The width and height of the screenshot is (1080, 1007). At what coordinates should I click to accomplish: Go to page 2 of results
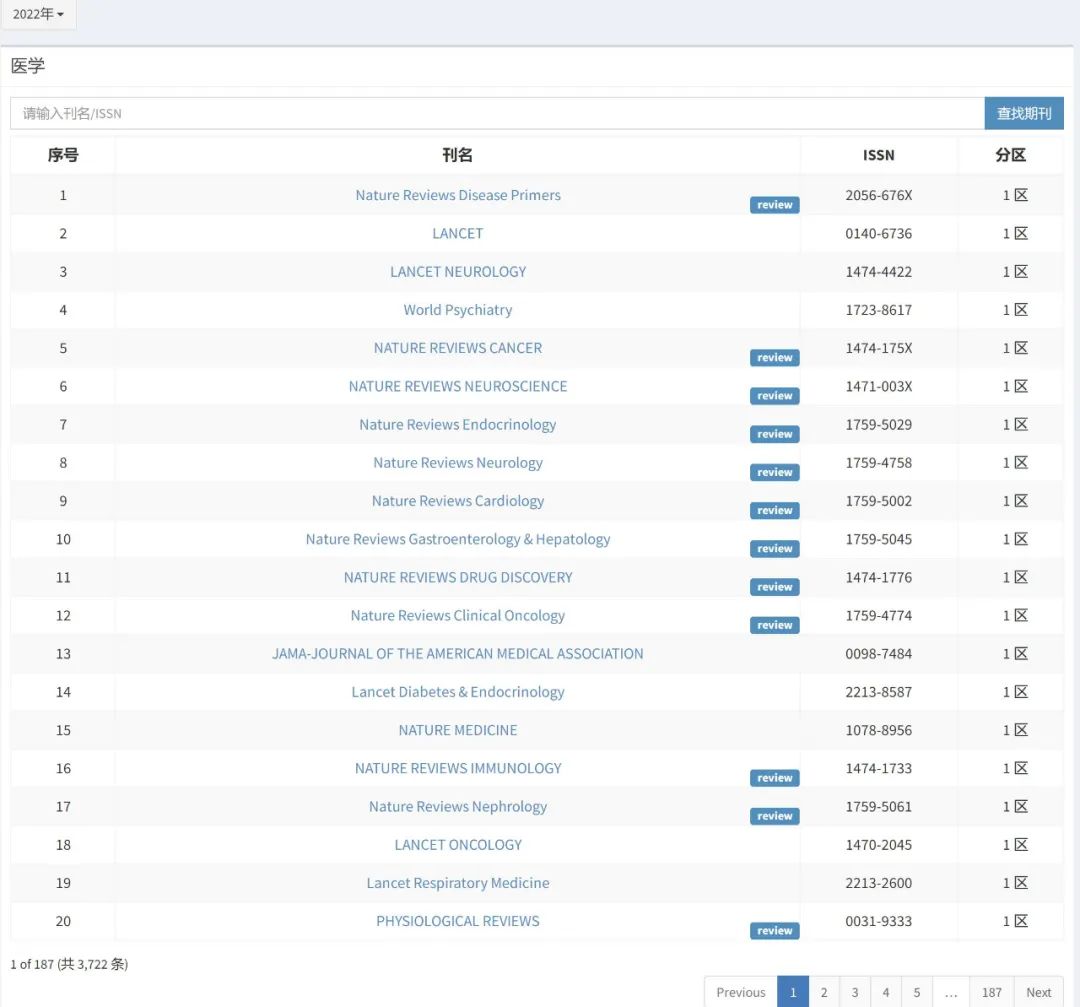point(824,992)
